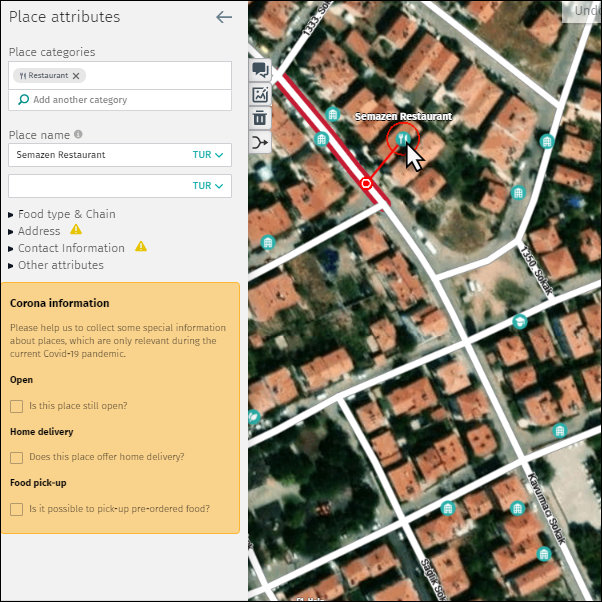Image resolution: width=602 pixels, height=602 pixels.
Task: Select the Semazen Restaurant fork-knife map marker
Action: click(403, 139)
